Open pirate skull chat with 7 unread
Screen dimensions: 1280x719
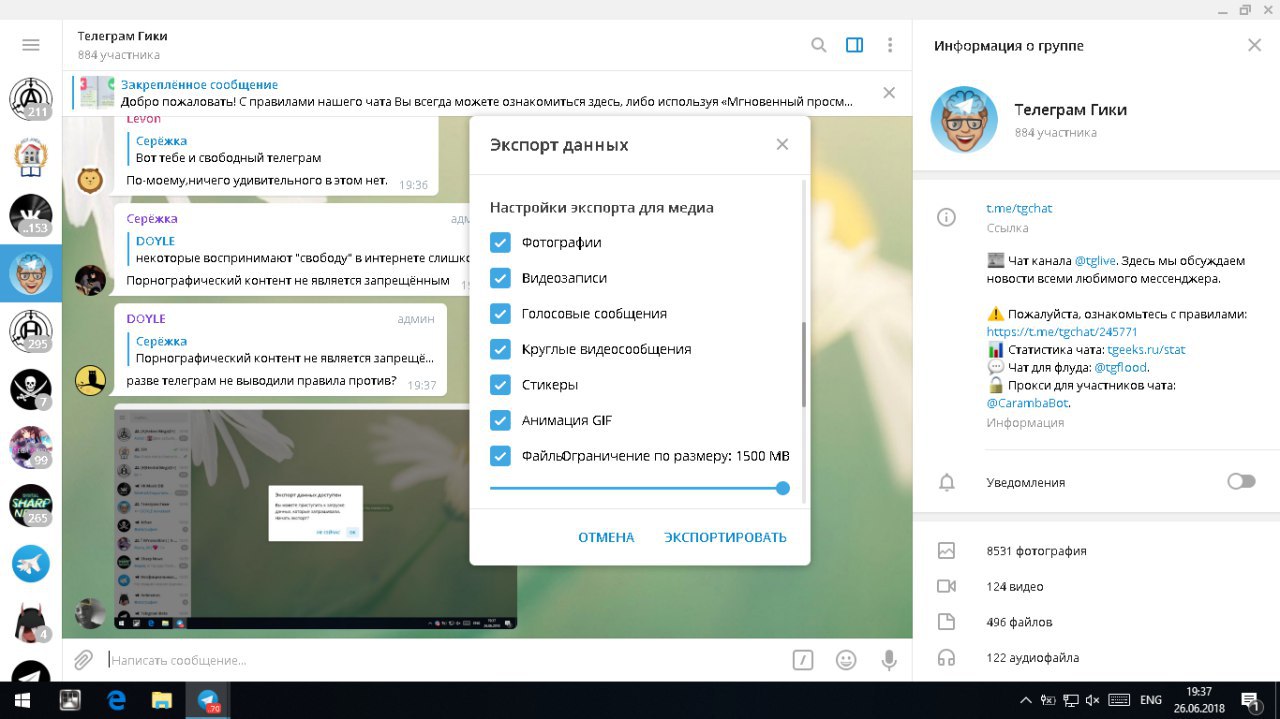[x=30, y=389]
